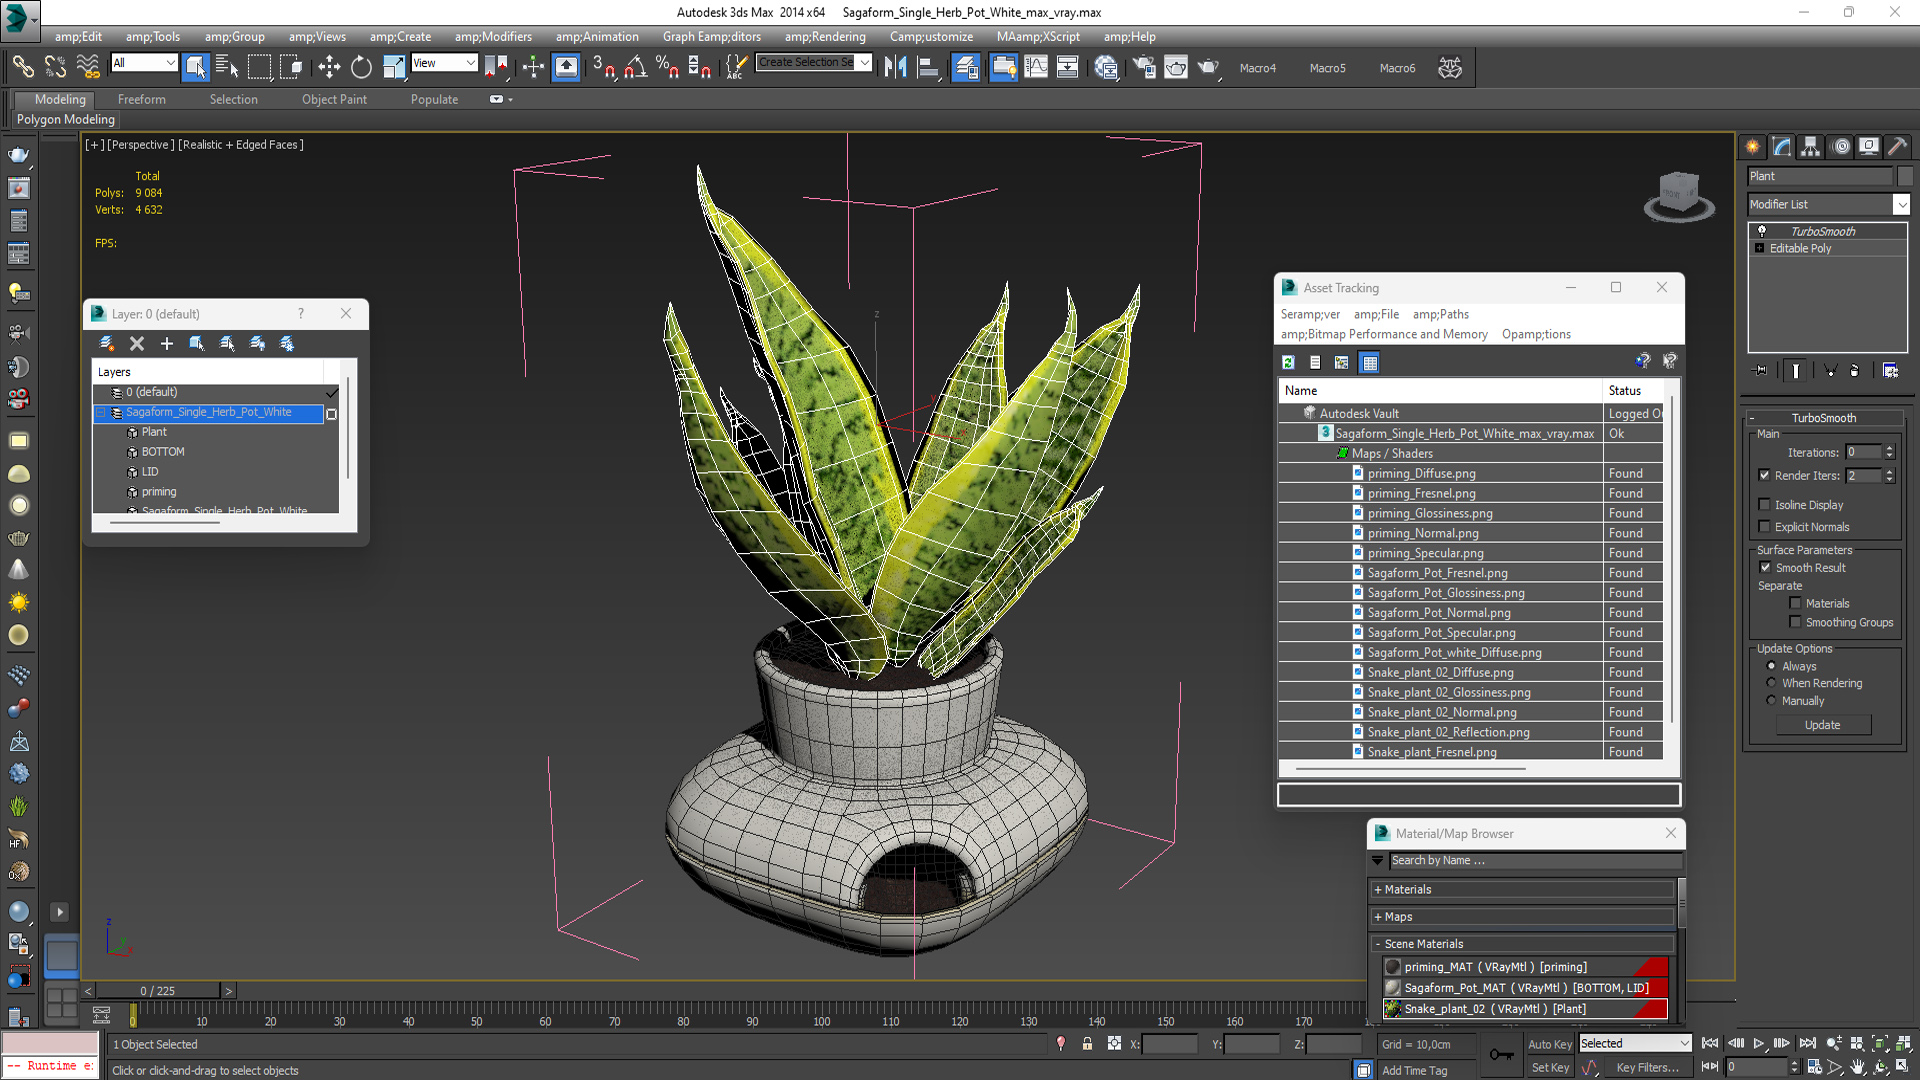Click the time slider 0 / 225 handle

coord(158,991)
